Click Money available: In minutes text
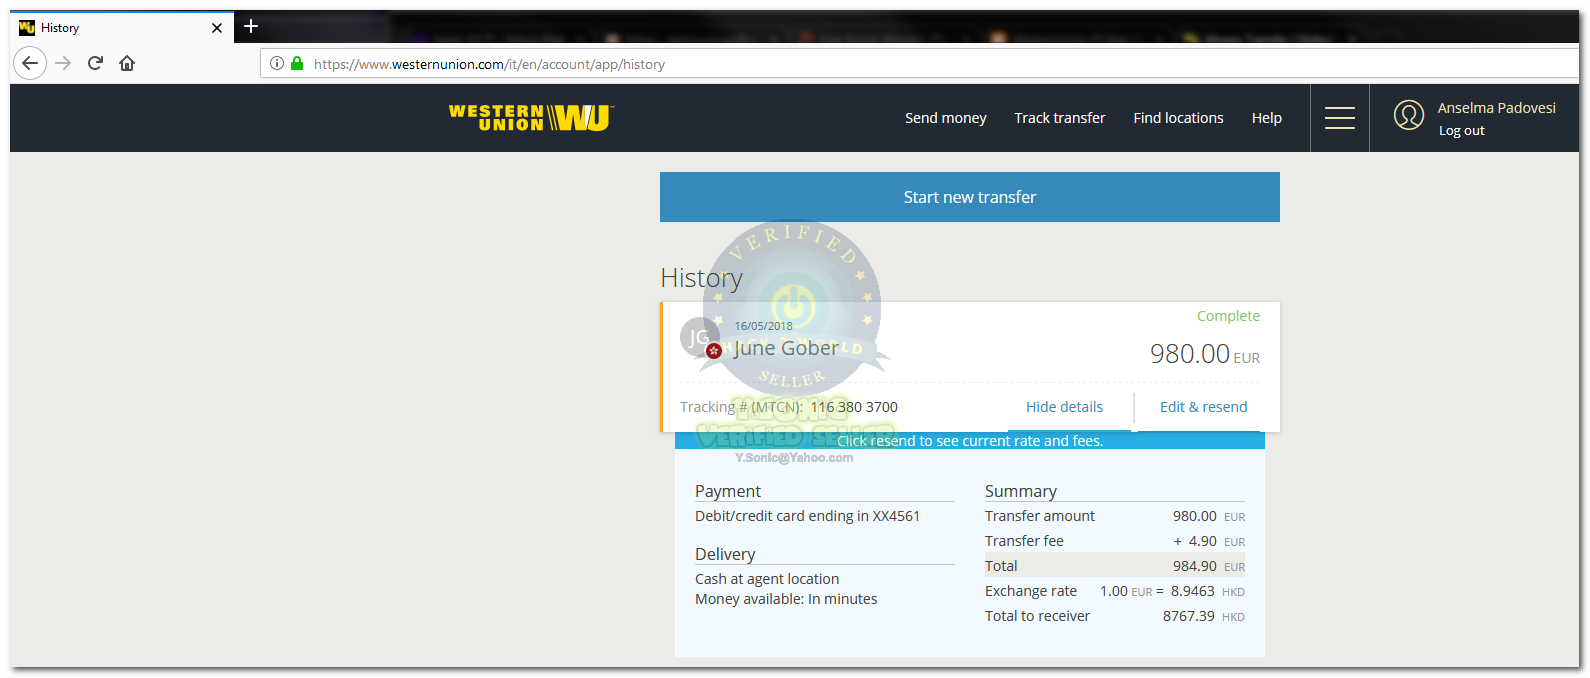 (786, 599)
